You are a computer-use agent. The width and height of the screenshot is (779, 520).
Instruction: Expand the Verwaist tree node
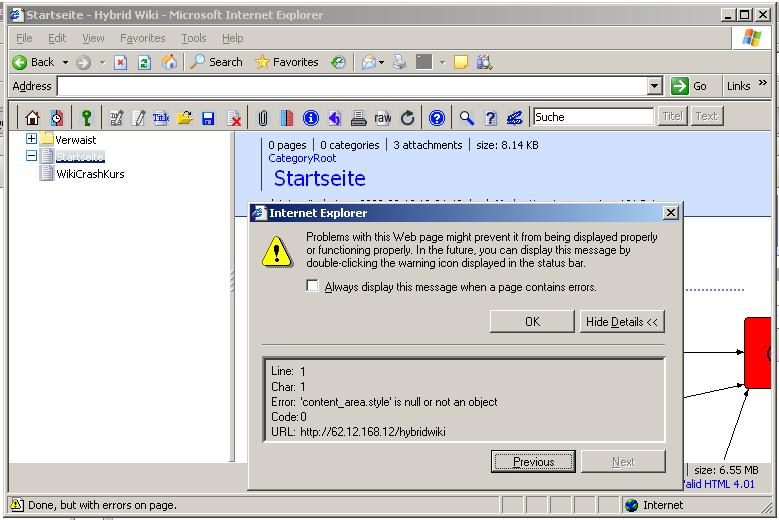[32, 140]
